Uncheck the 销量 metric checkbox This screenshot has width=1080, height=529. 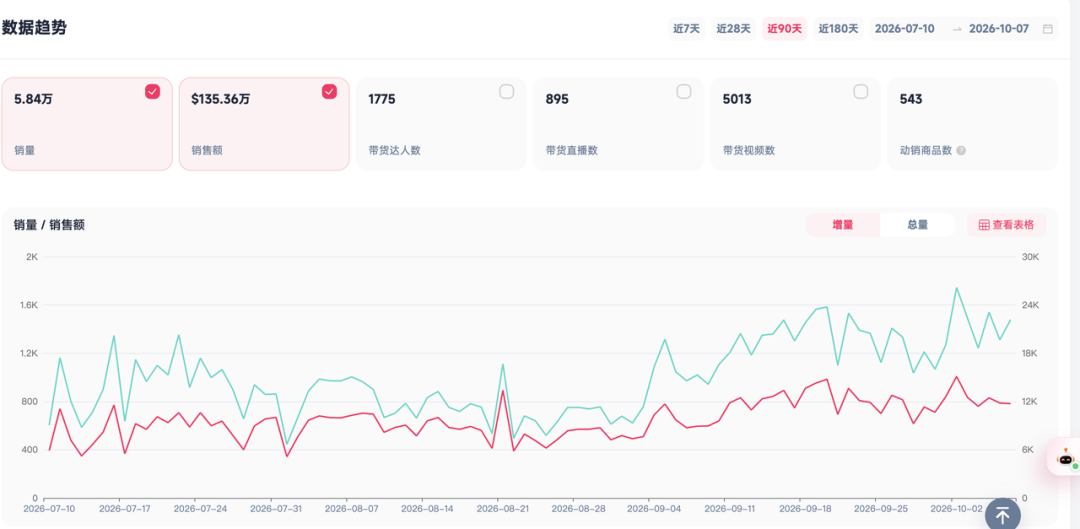[152, 92]
